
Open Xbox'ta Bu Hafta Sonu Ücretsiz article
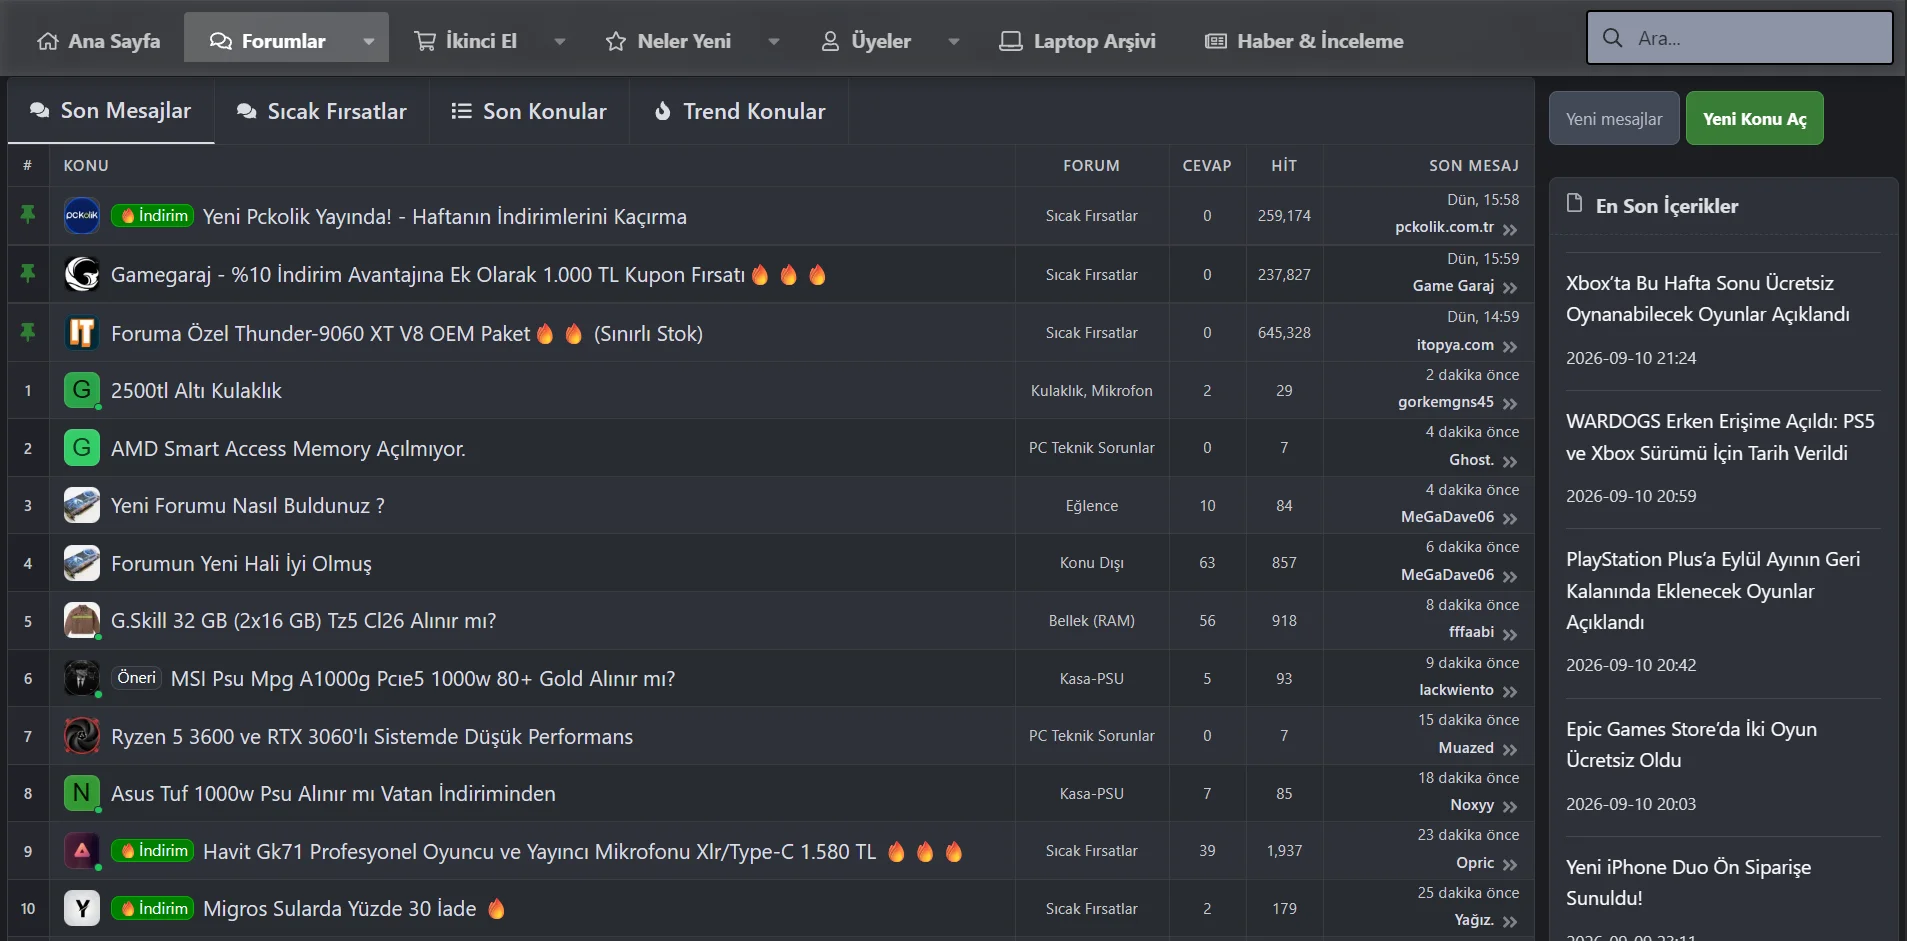(1707, 299)
